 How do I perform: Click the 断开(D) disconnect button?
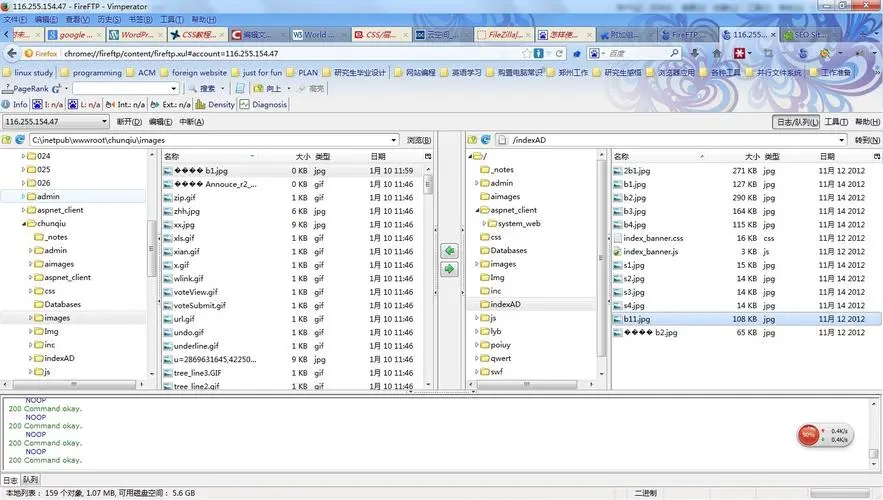[x=129, y=122]
